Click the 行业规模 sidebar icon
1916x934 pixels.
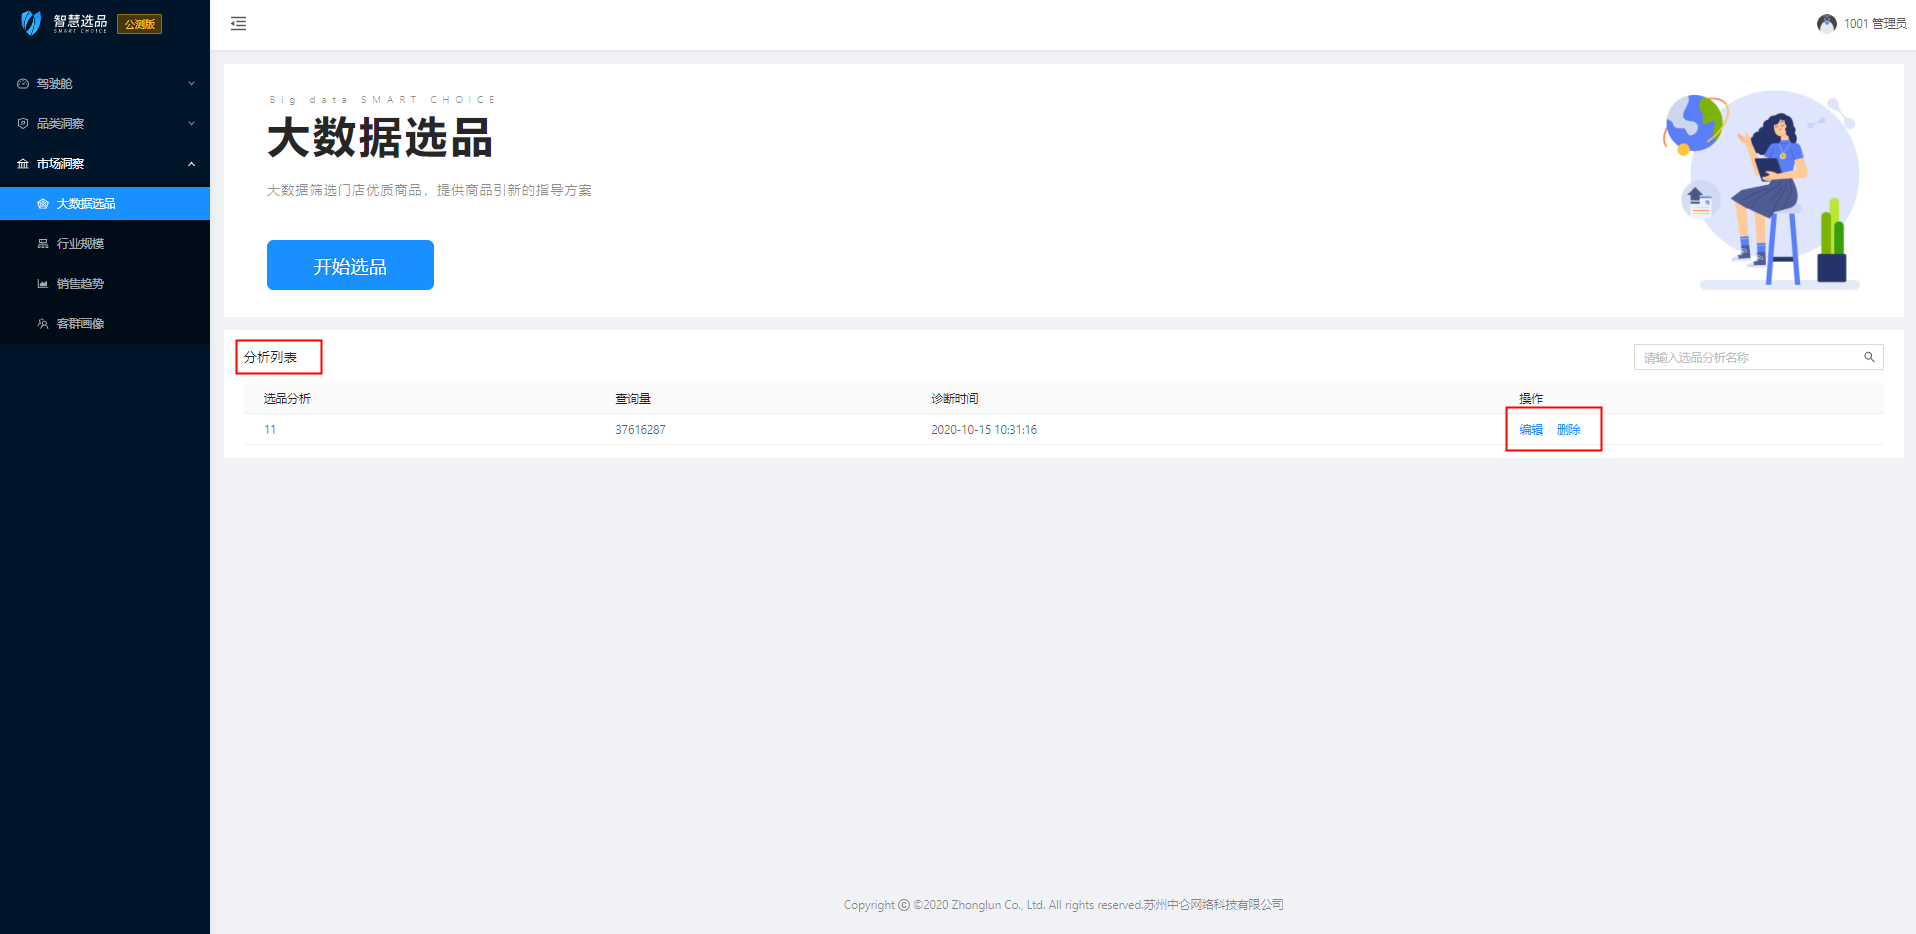point(43,244)
